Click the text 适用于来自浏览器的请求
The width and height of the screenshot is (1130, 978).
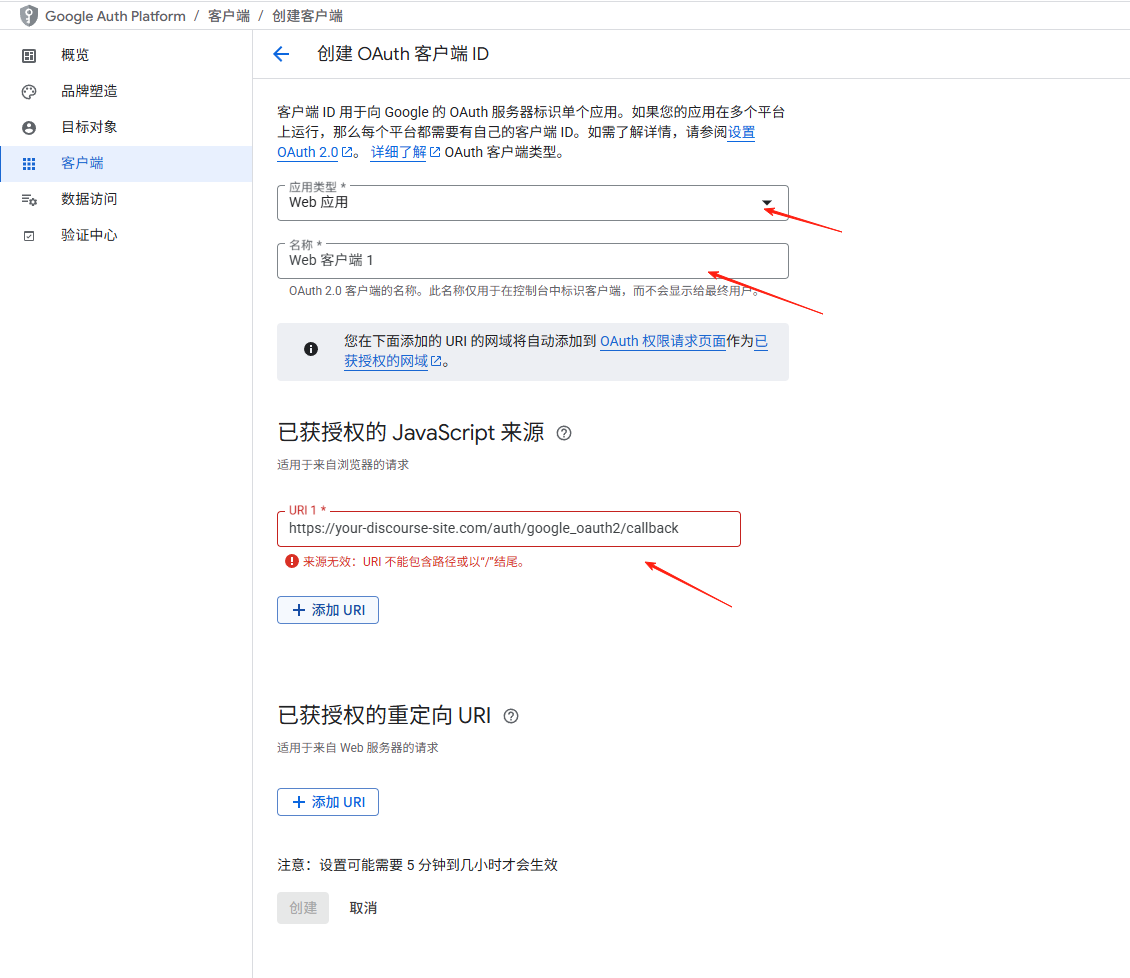[x=343, y=465]
